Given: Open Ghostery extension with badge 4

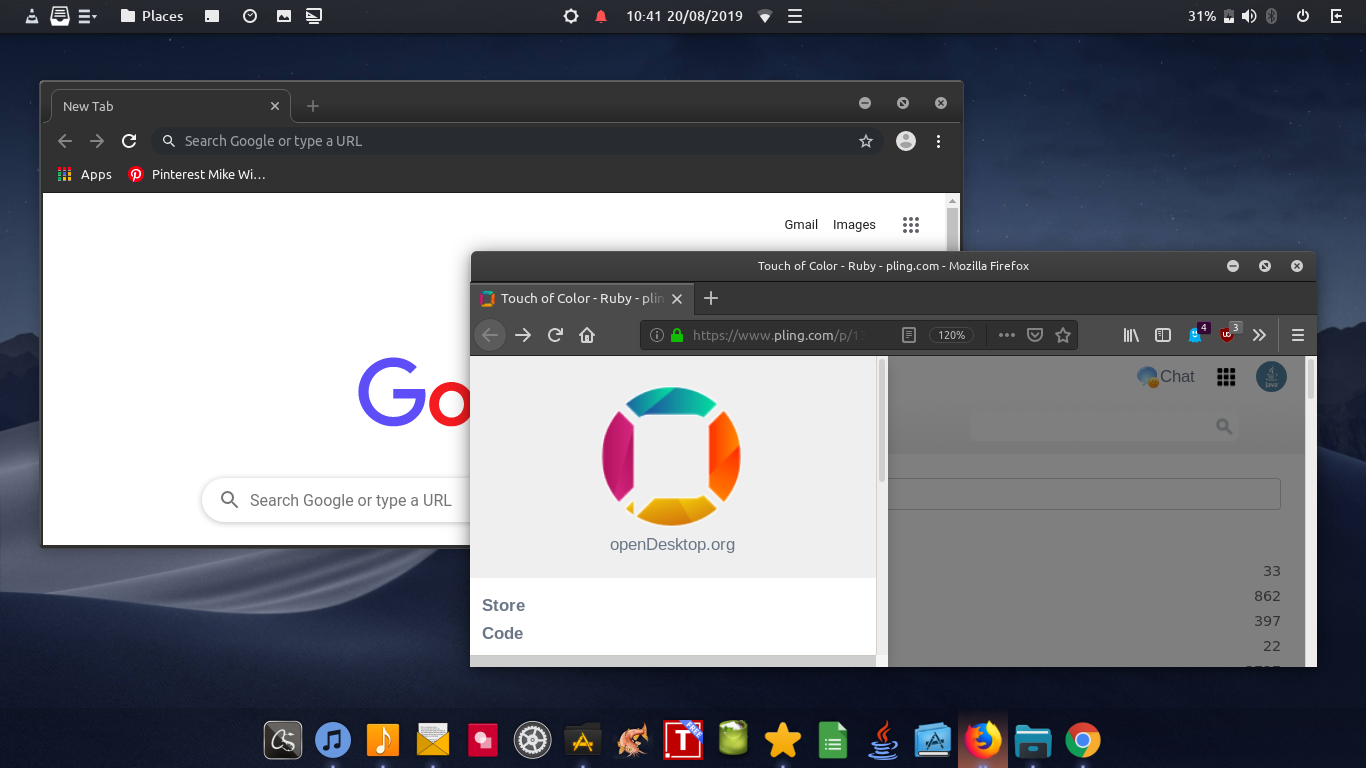Looking at the screenshot, I should click(x=1197, y=334).
